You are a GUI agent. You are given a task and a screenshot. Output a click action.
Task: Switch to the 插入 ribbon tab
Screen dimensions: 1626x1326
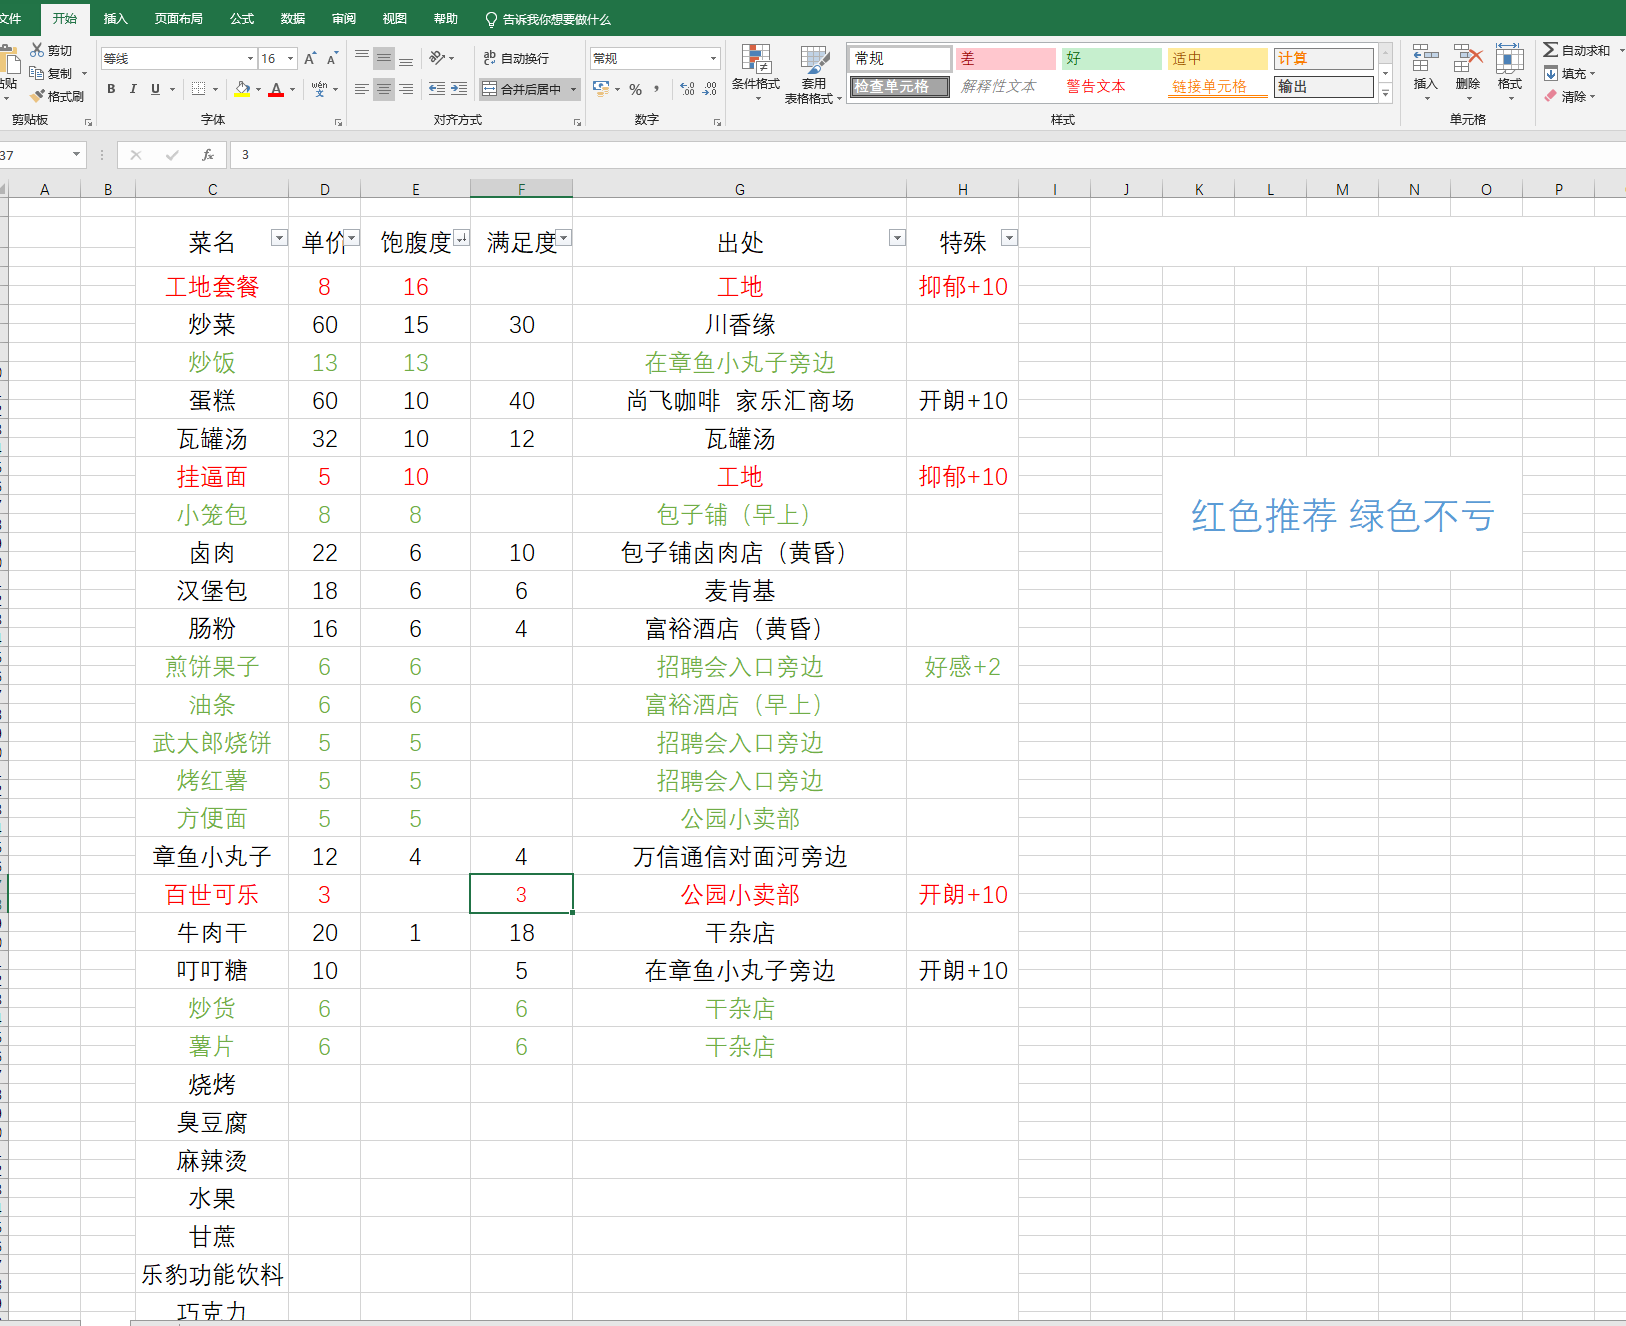tap(115, 18)
